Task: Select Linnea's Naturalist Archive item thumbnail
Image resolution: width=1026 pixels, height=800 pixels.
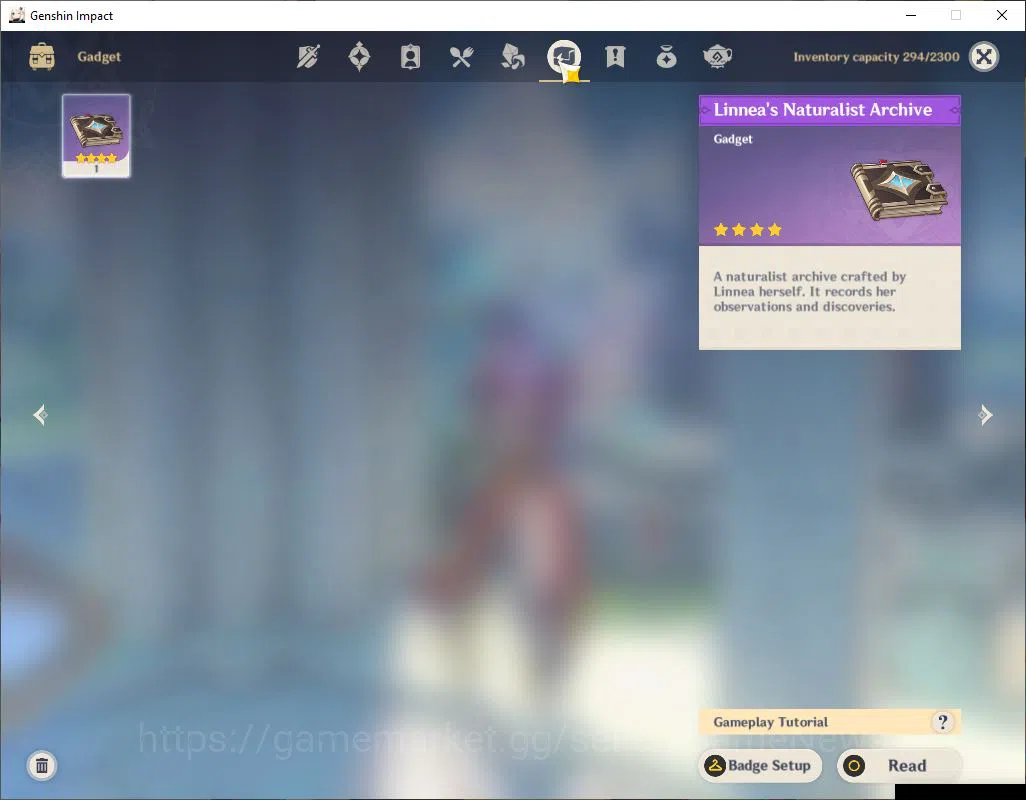Action: 96,135
